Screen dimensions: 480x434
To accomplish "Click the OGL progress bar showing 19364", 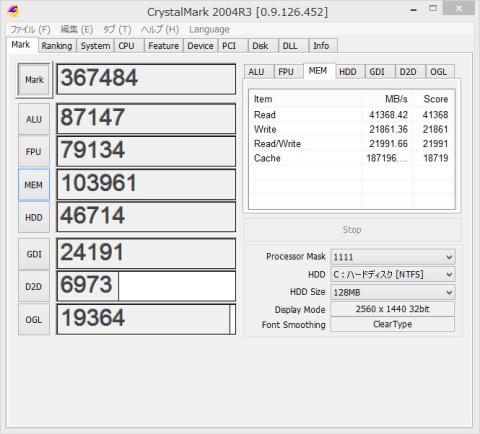I will [x=146, y=319].
